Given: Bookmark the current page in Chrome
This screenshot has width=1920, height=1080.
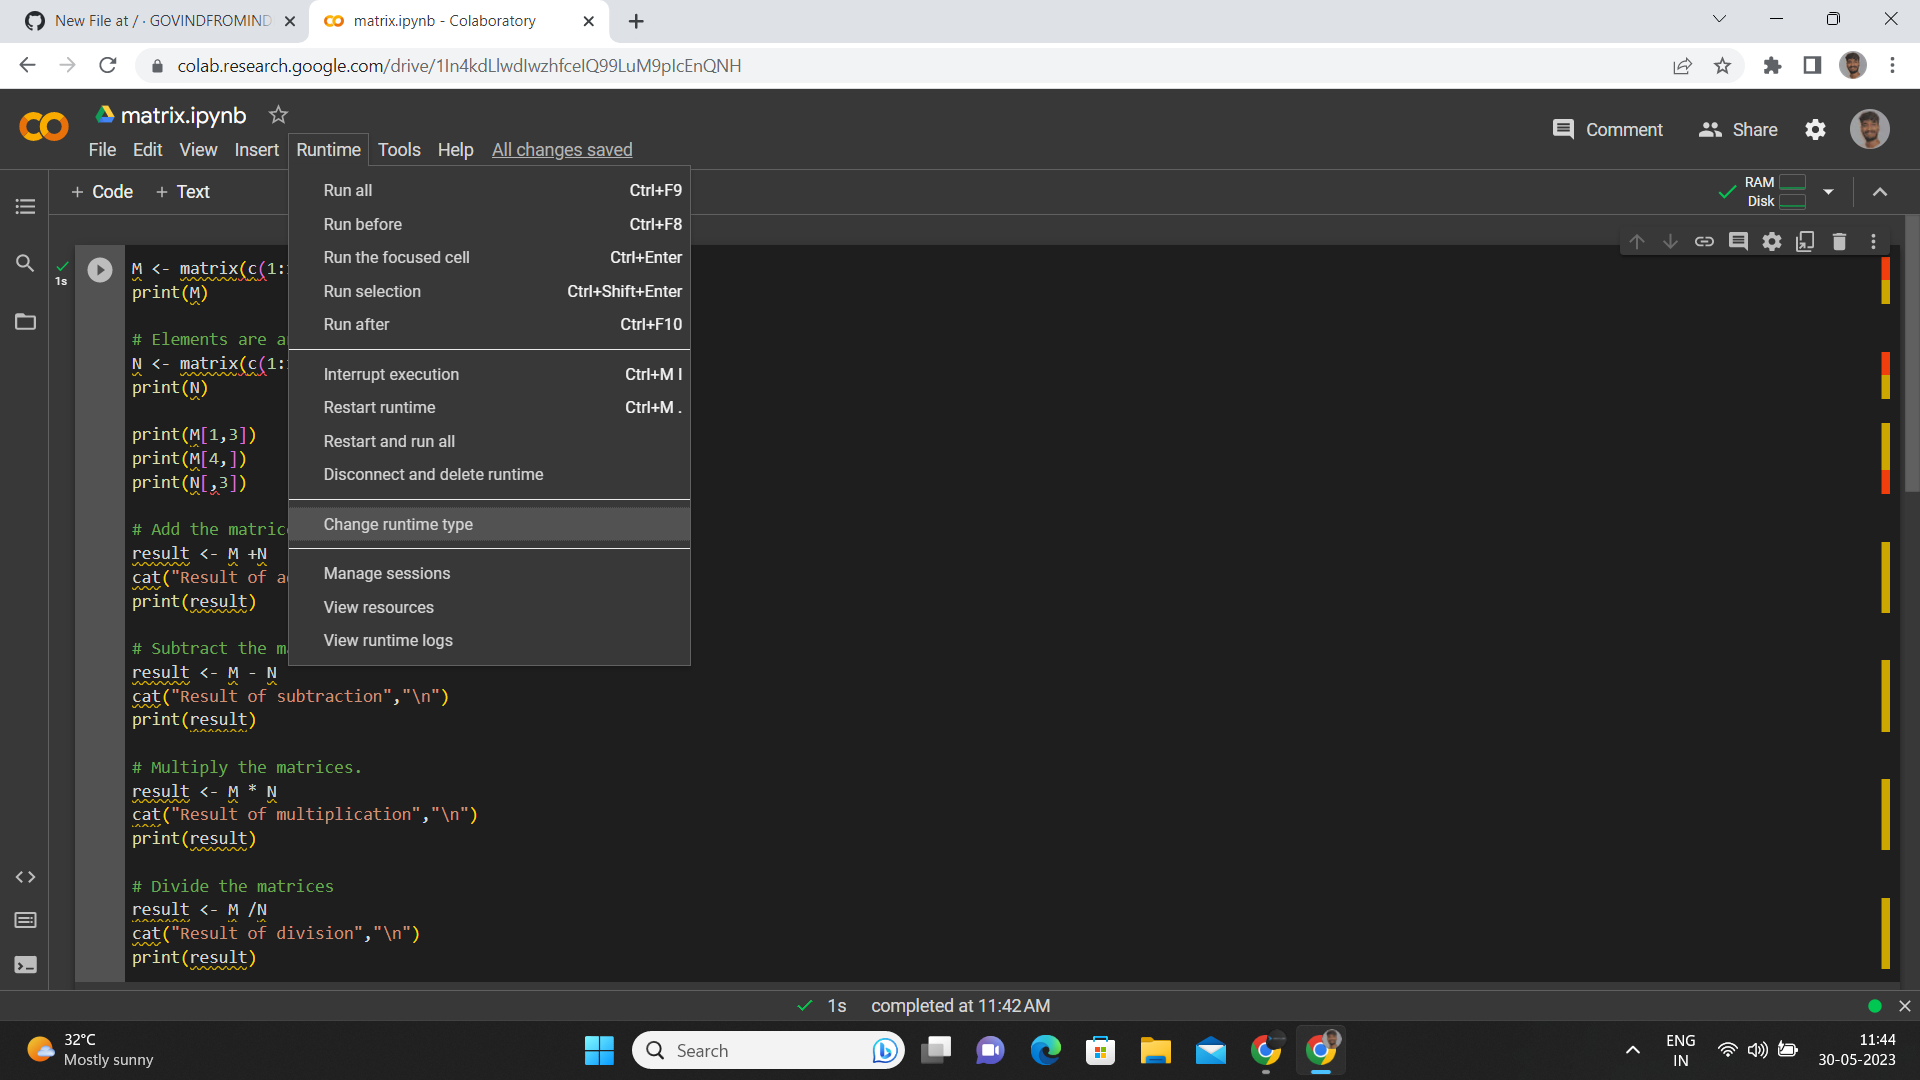Looking at the screenshot, I should tap(1722, 65).
